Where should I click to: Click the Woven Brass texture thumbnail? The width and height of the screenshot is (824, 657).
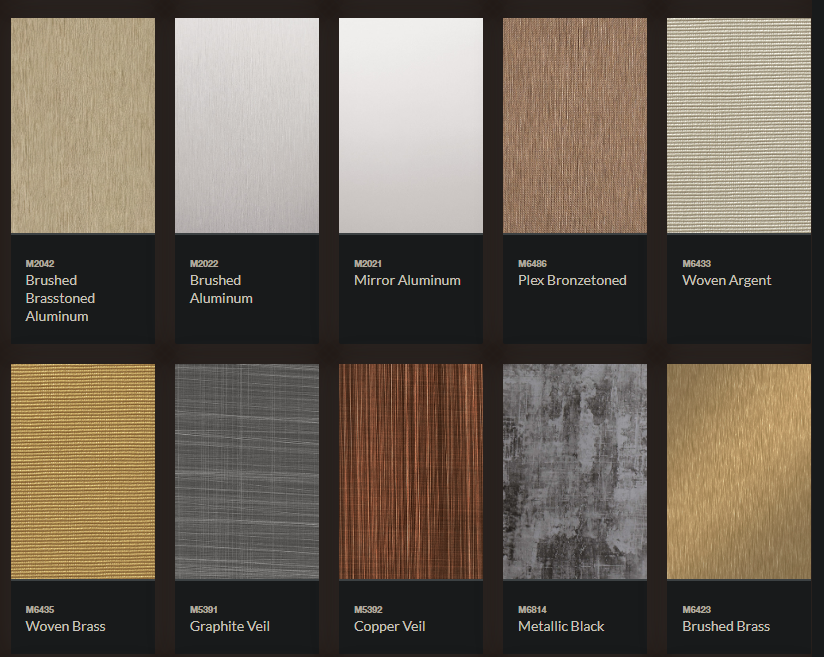point(83,472)
